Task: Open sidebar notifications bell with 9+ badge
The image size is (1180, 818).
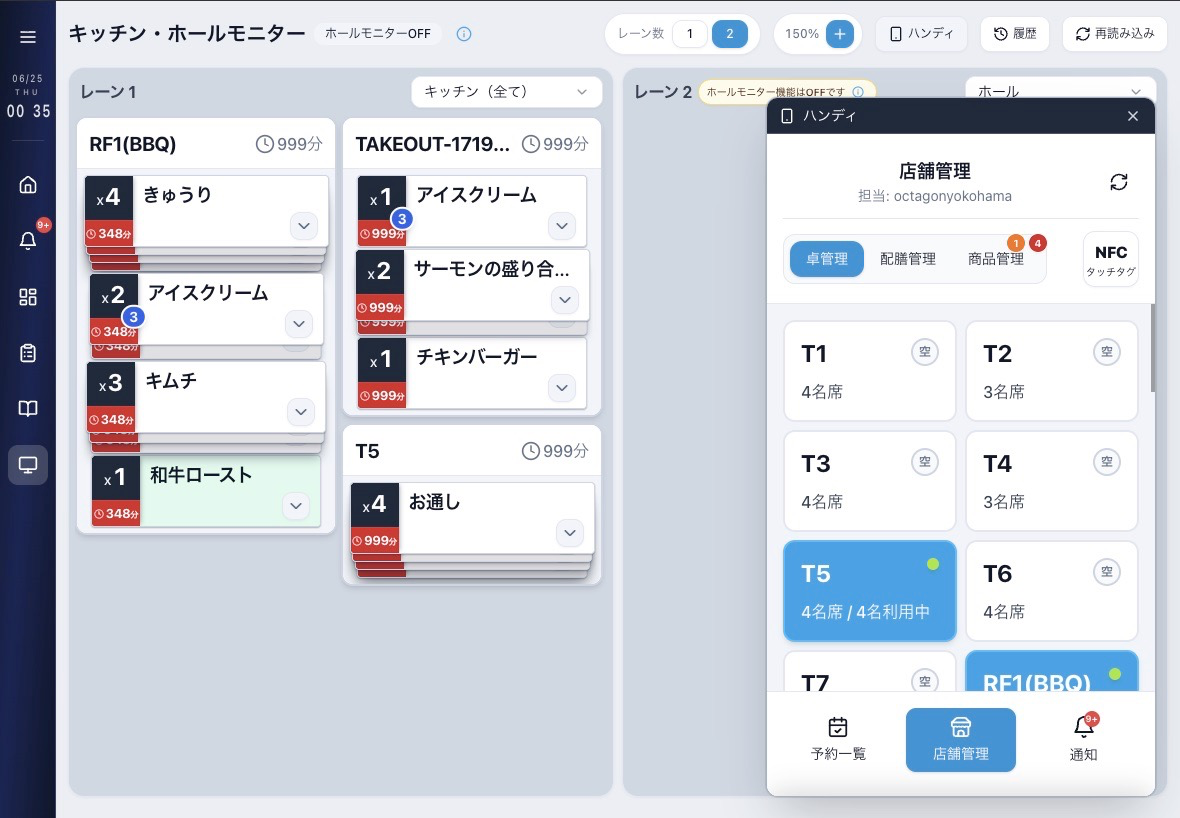Action: [x=28, y=240]
